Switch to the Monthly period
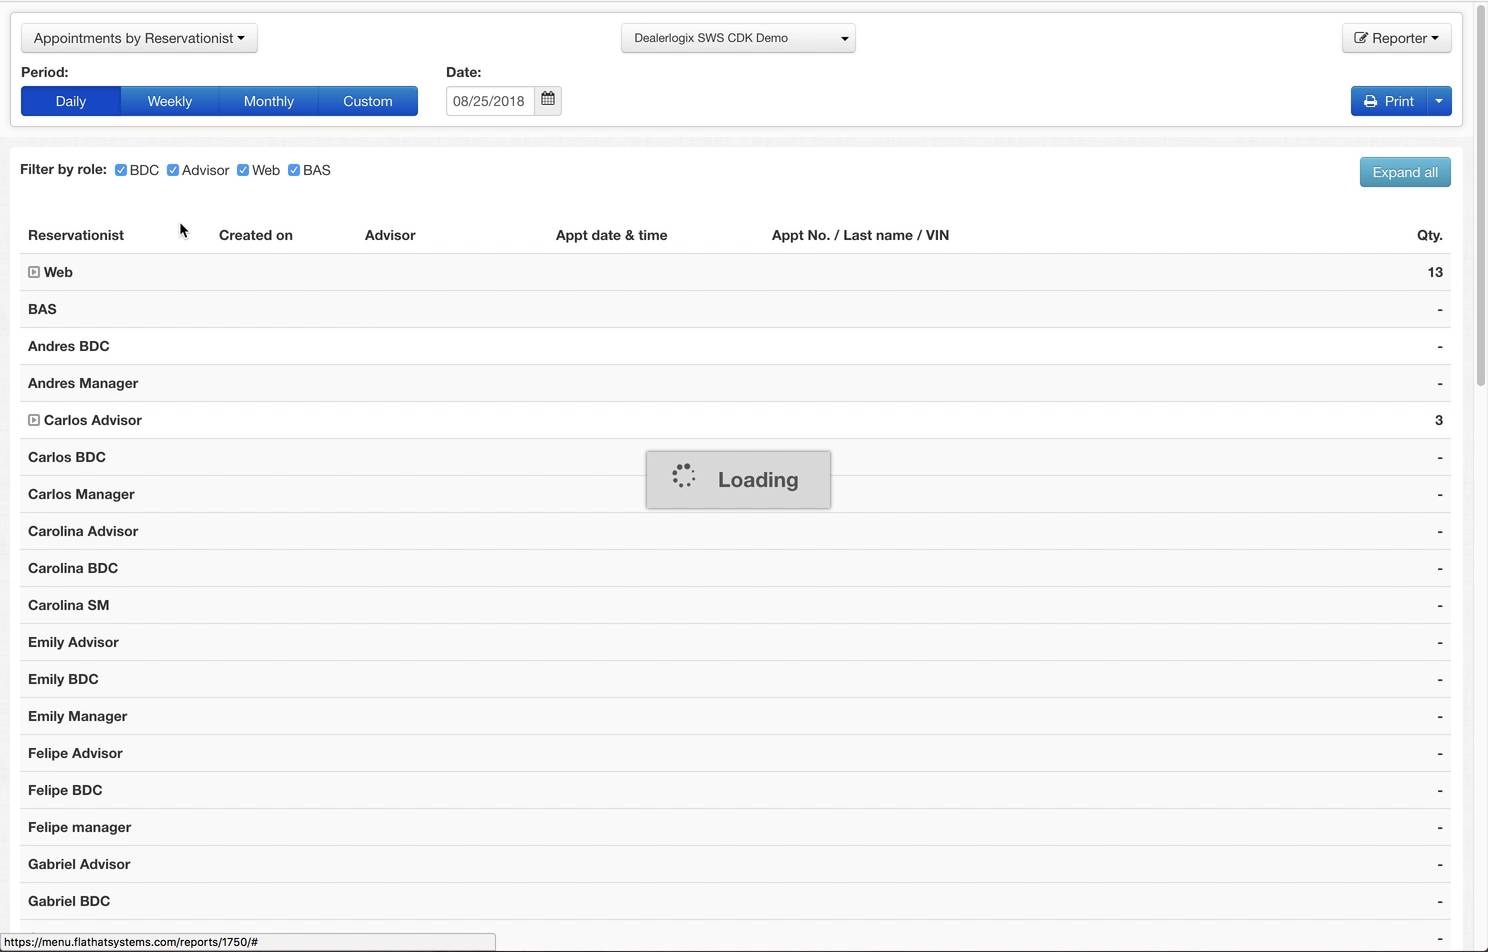1488x952 pixels. click(x=269, y=101)
